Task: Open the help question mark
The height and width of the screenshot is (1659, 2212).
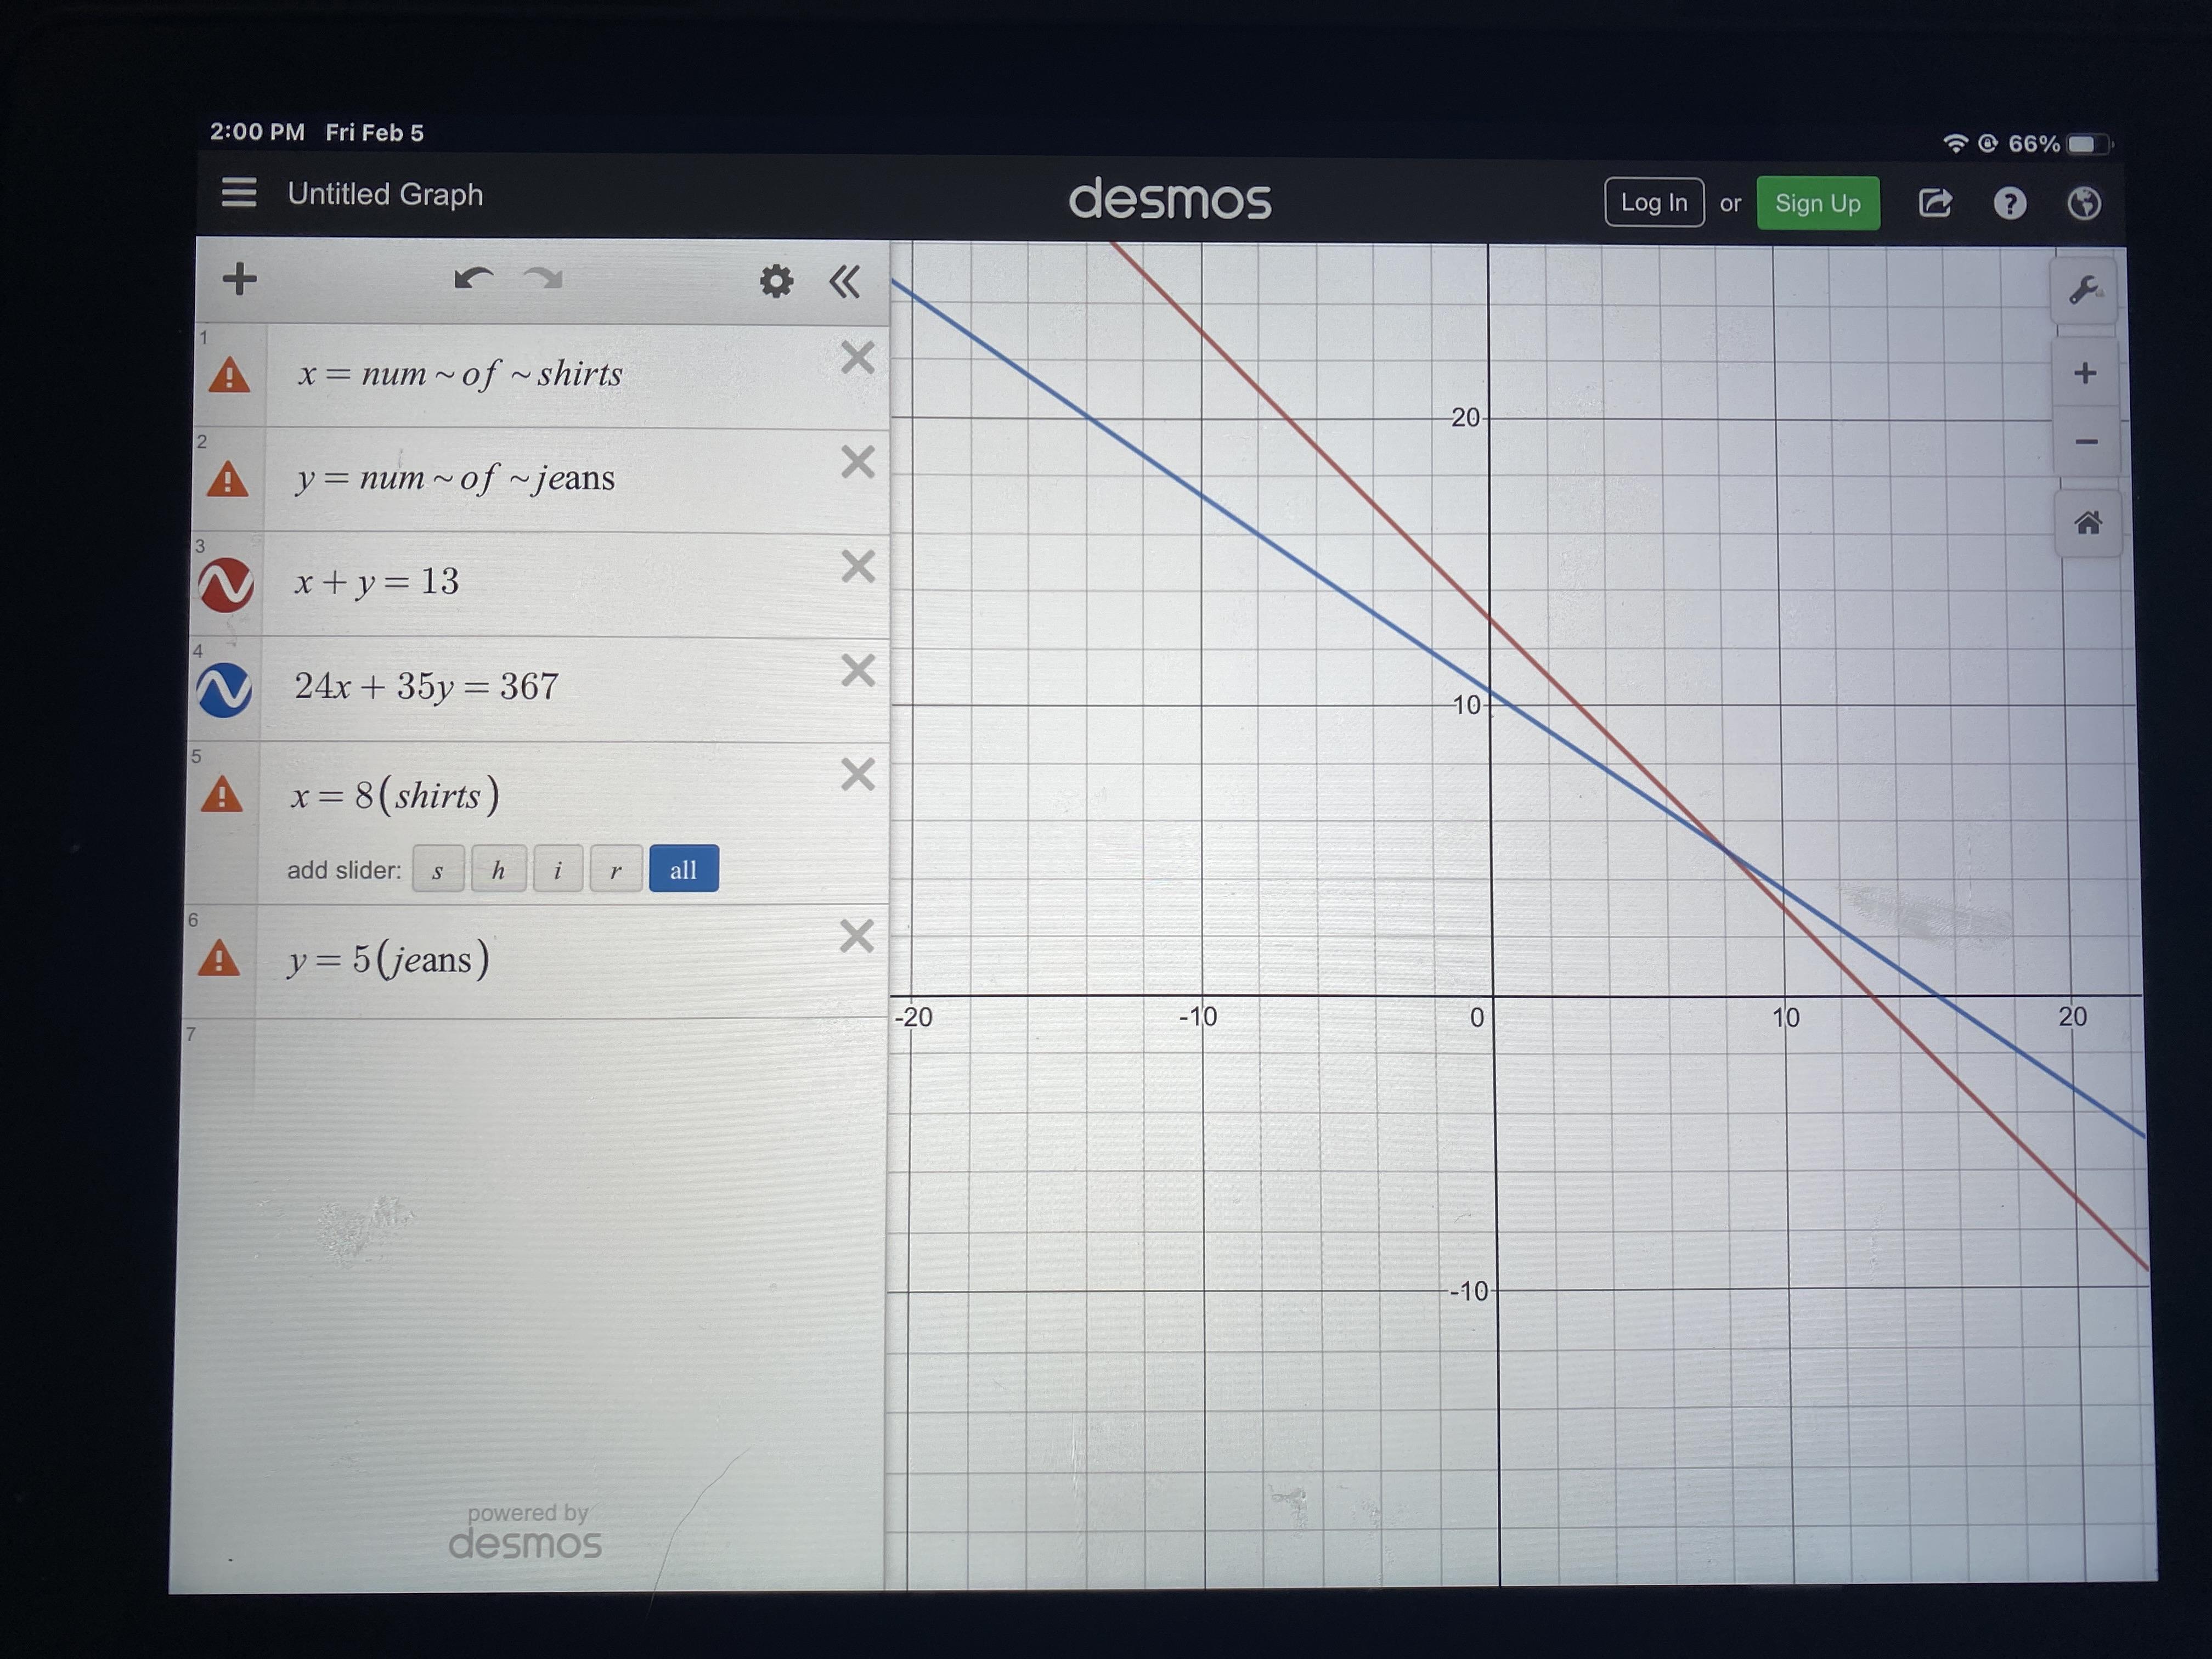Action: pos(2010,204)
